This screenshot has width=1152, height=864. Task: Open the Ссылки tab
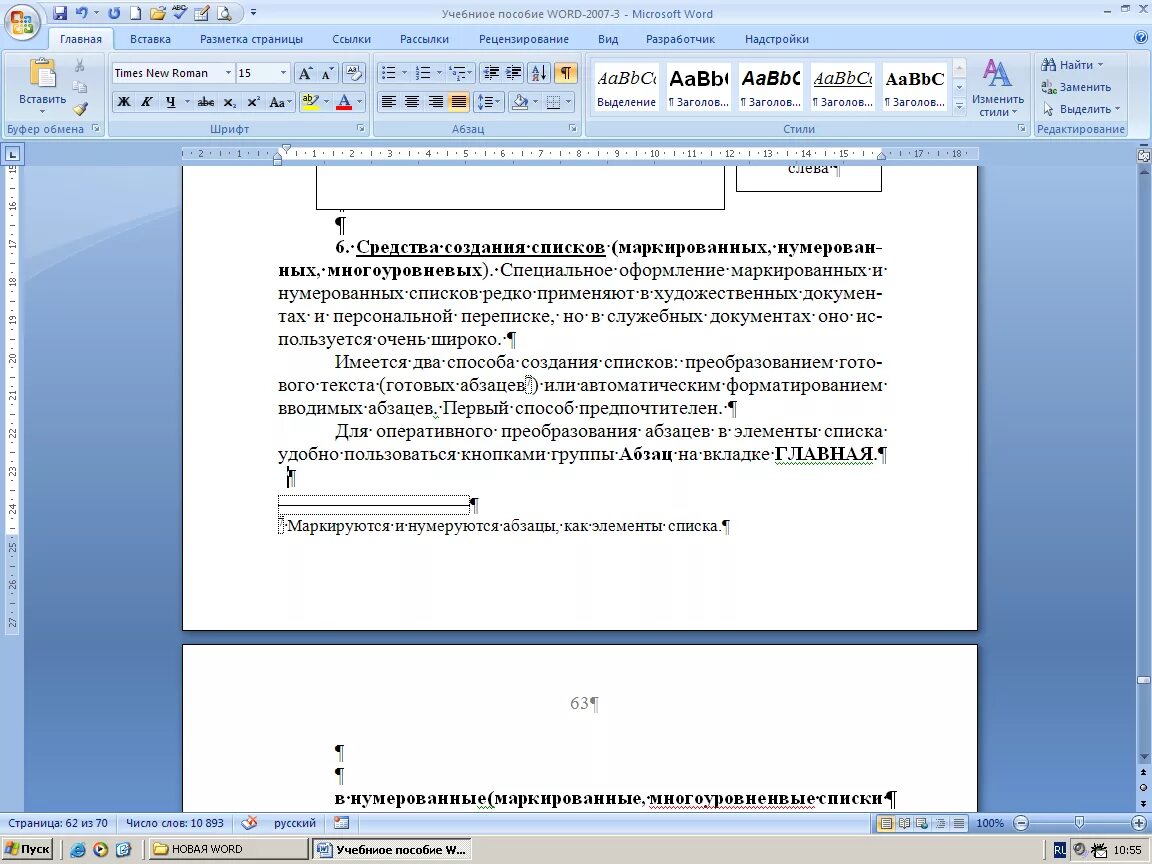351,39
